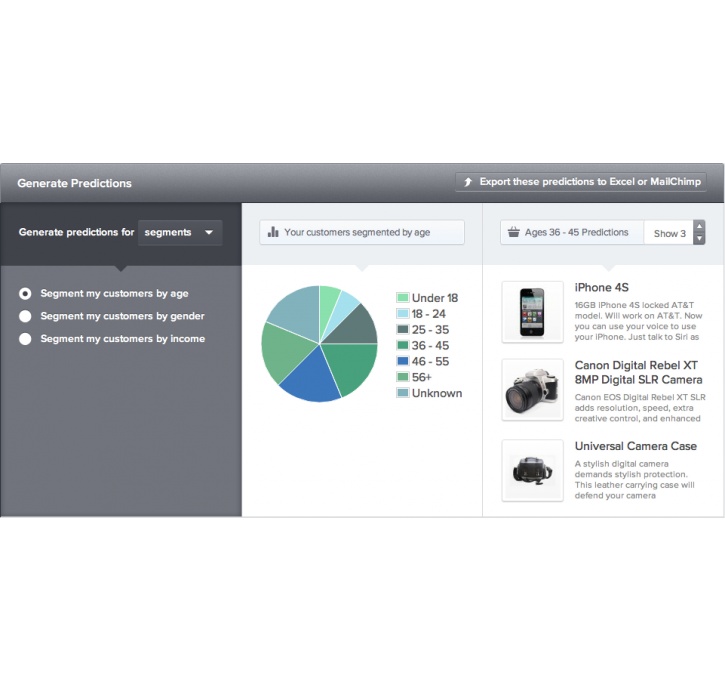Click the 46 - 55 legend swatch
The image size is (725, 680).
click(x=403, y=361)
